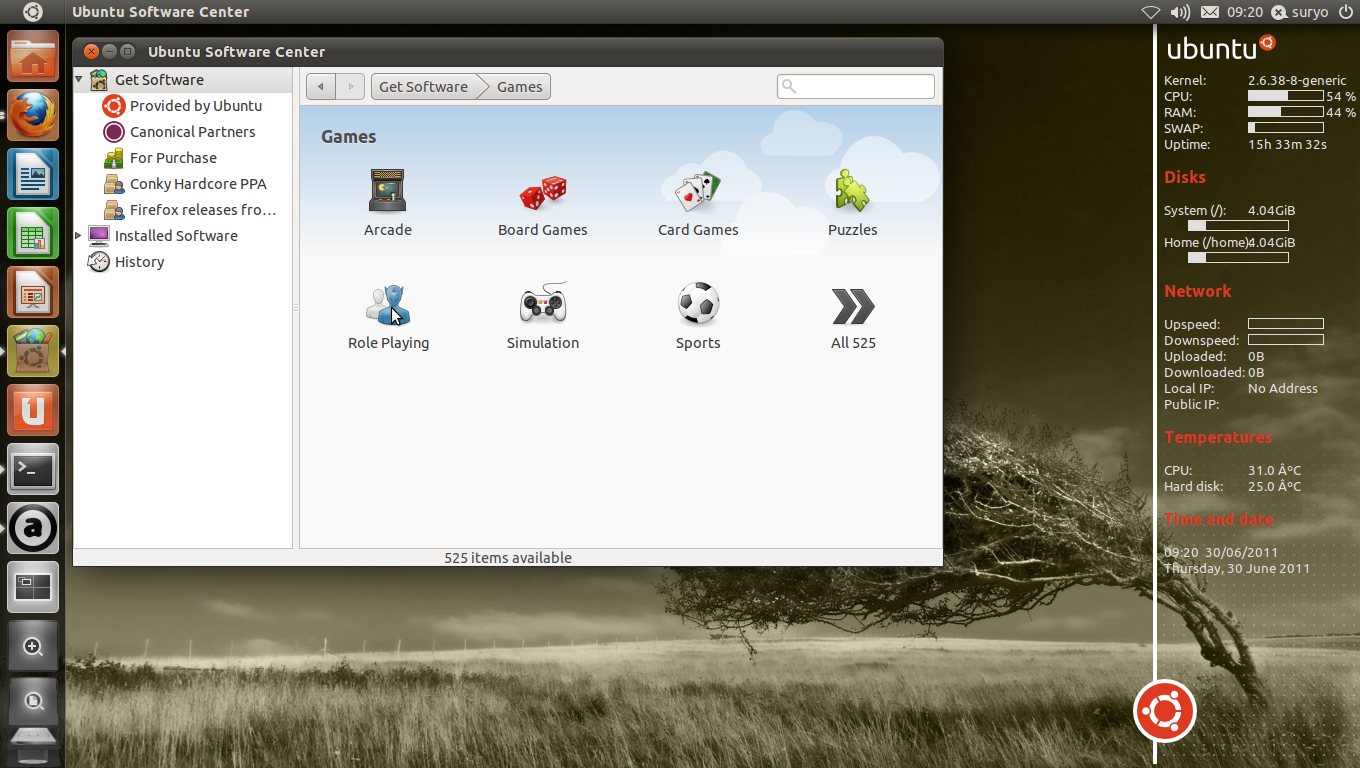Open Home Folder from the launcher
This screenshot has height=768, width=1360.
[x=33, y=56]
